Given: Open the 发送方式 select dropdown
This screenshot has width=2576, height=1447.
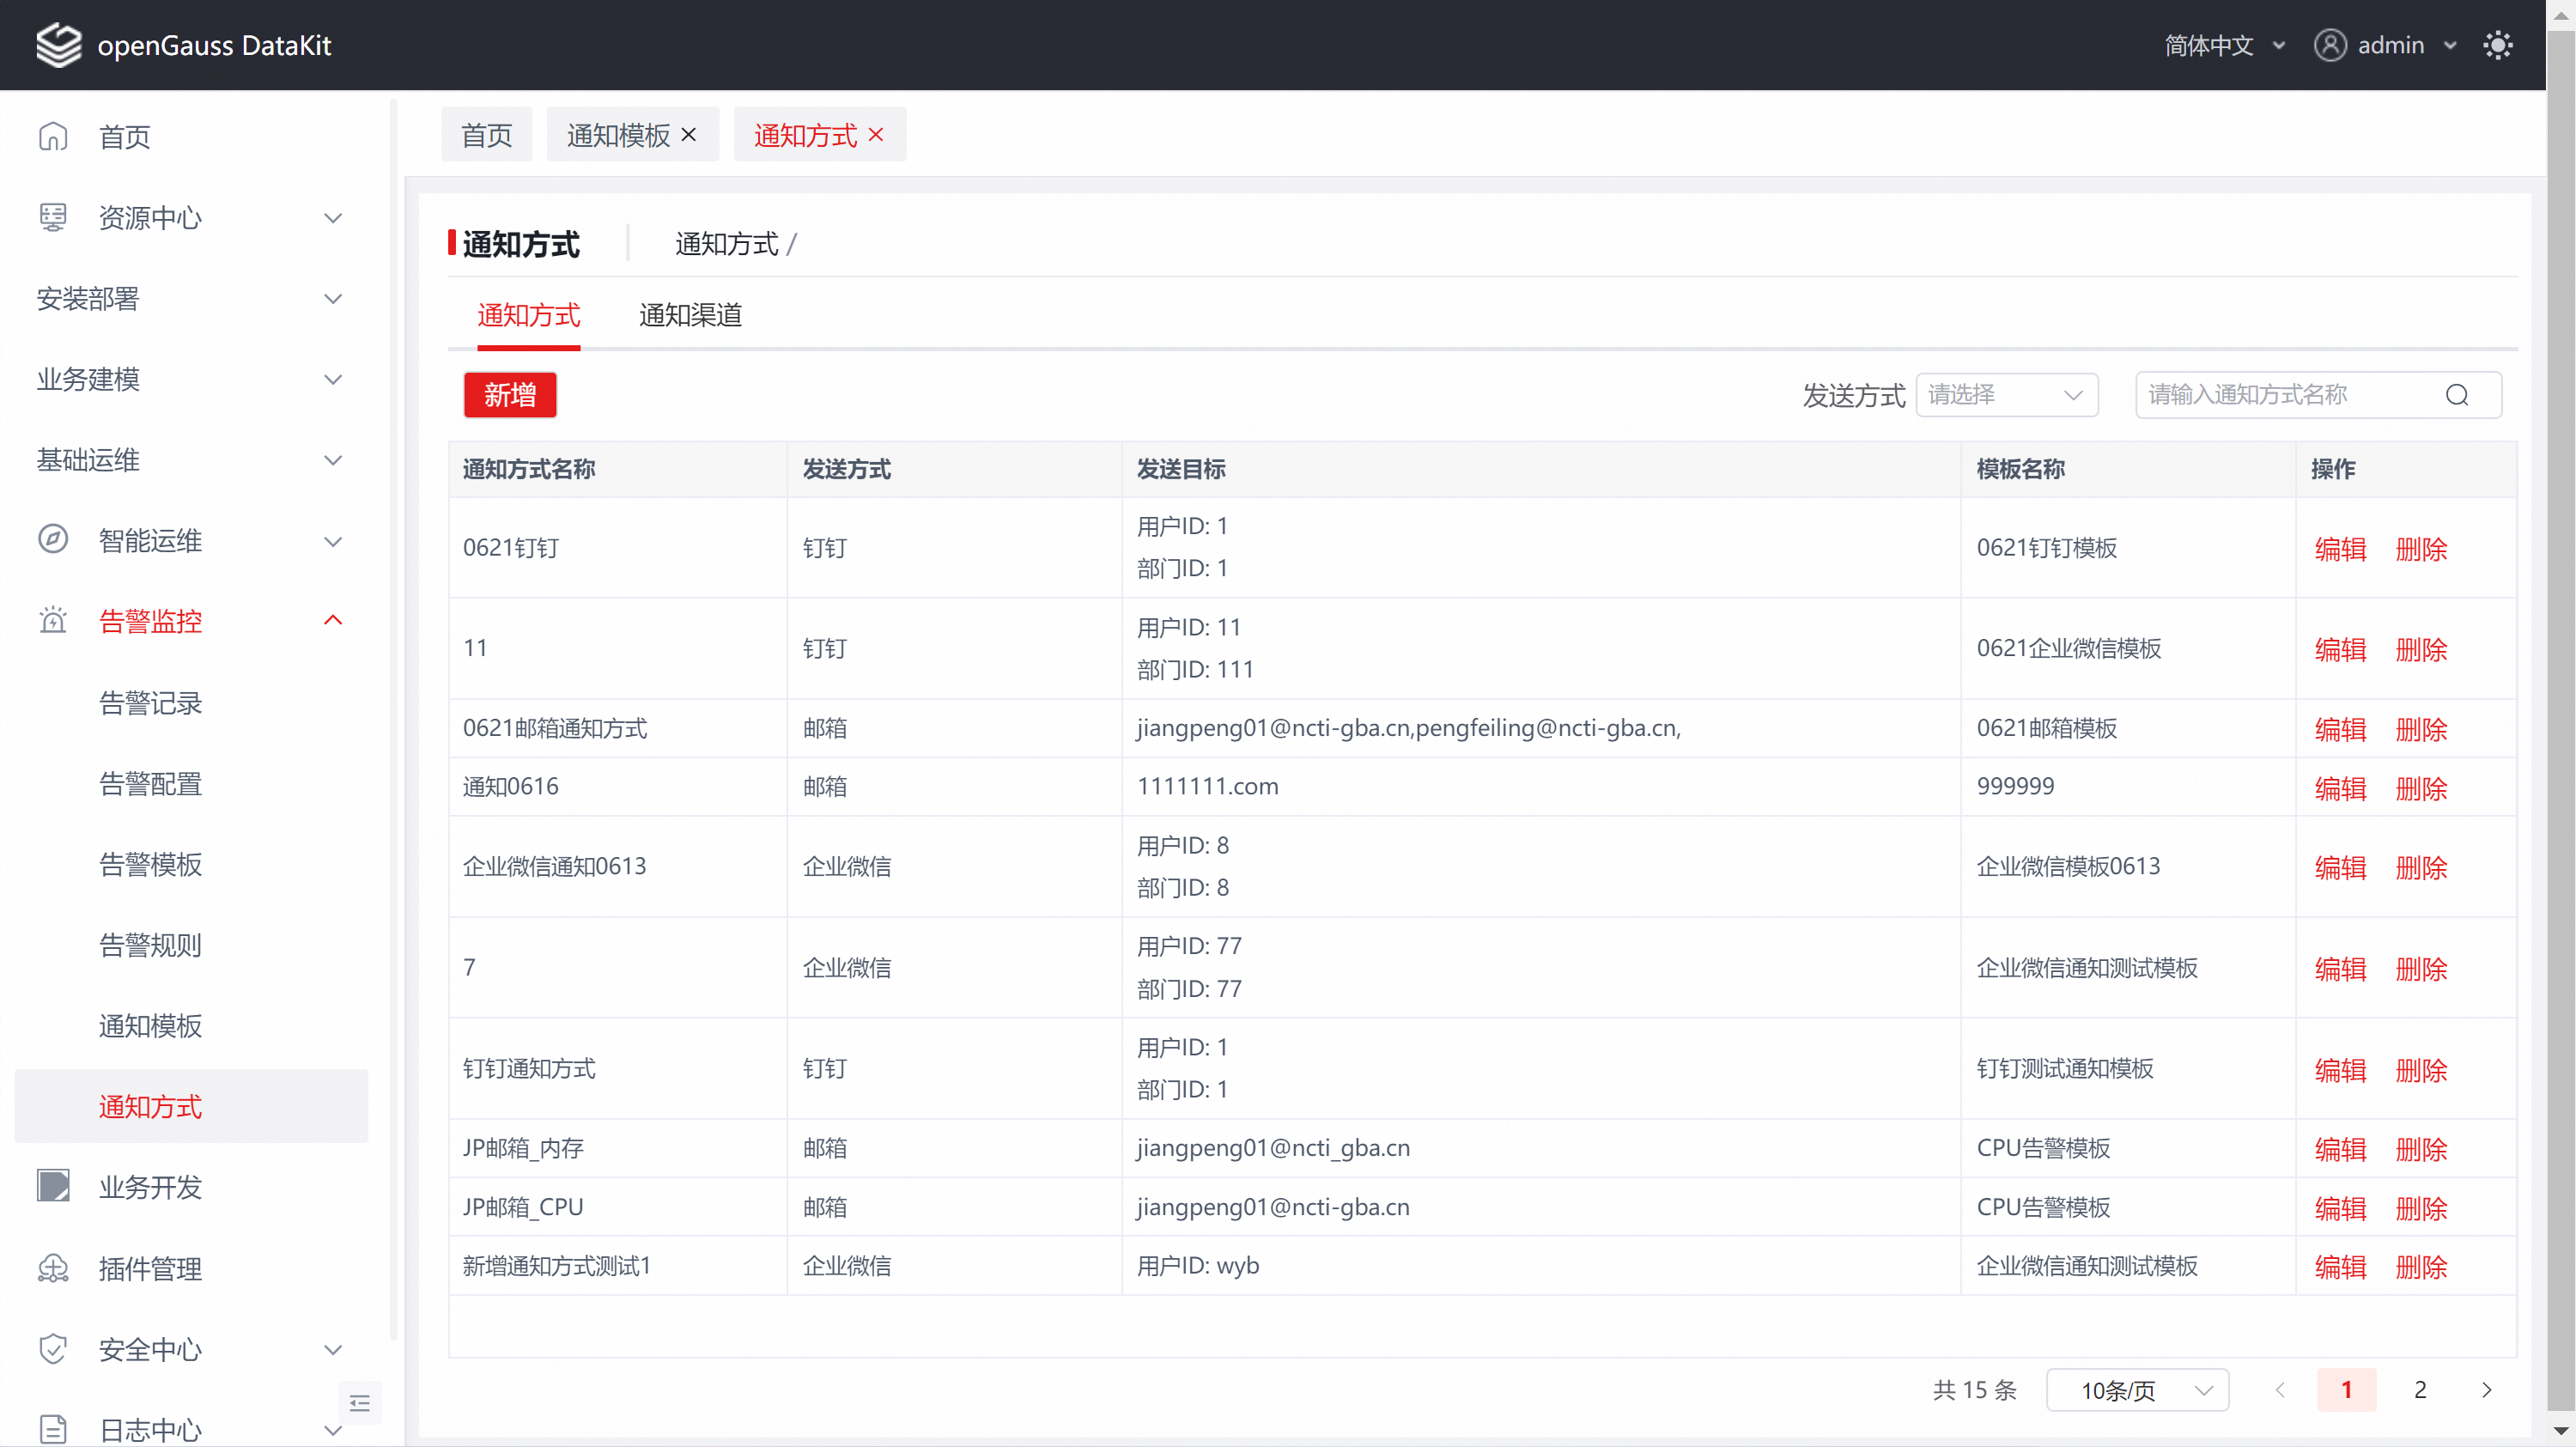Looking at the screenshot, I should (2005, 395).
